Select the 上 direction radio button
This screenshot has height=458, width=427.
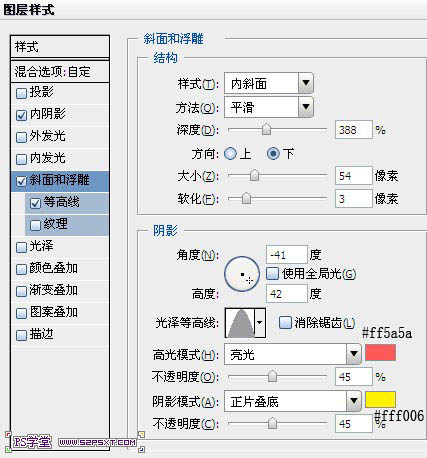[x=230, y=154]
